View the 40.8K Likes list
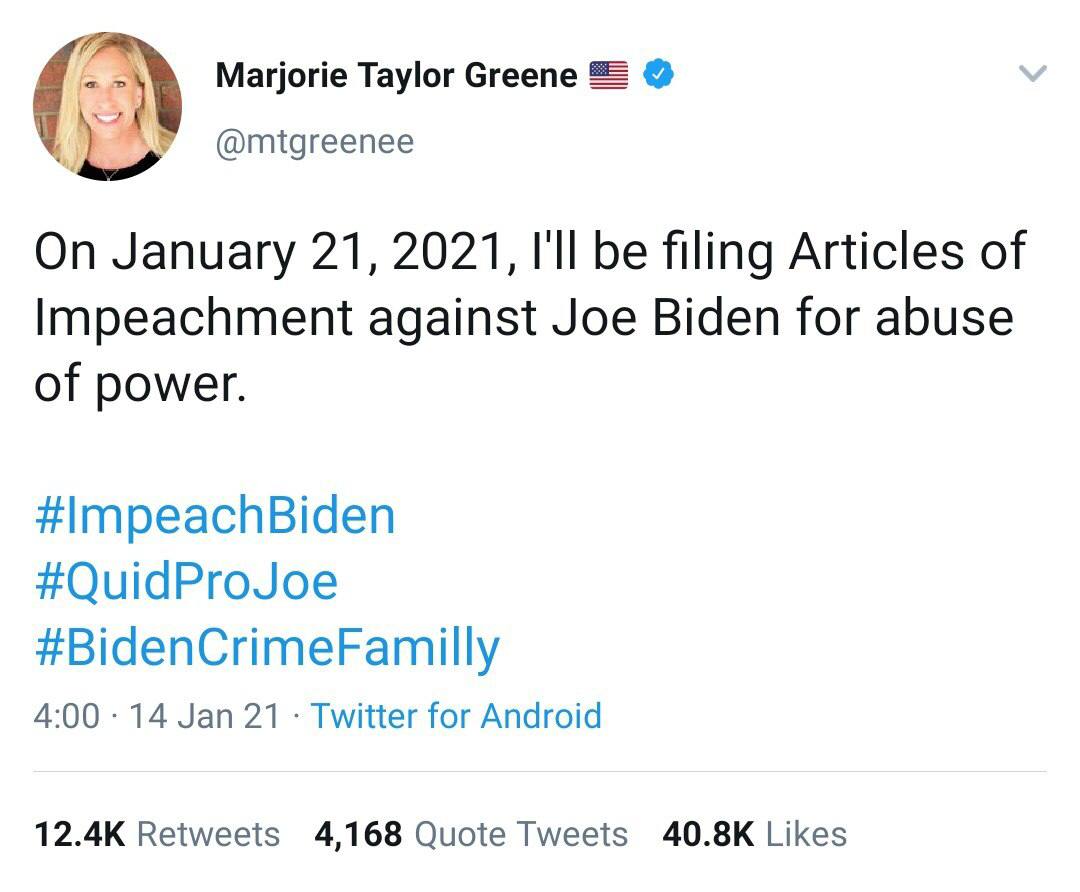 point(754,834)
